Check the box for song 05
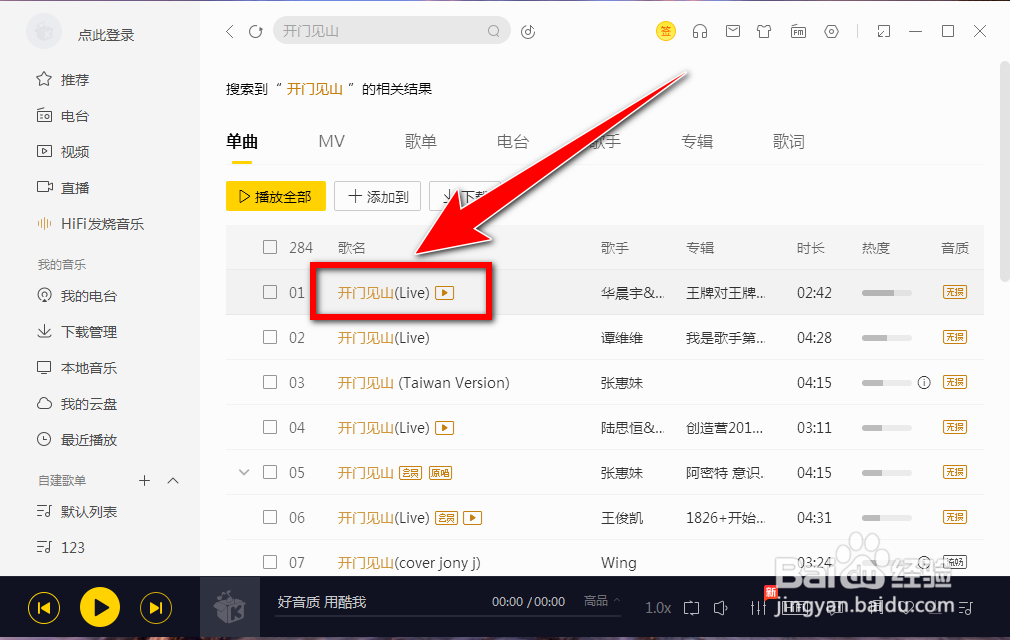This screenshot has width=1010, height=640. click(270, 473)
